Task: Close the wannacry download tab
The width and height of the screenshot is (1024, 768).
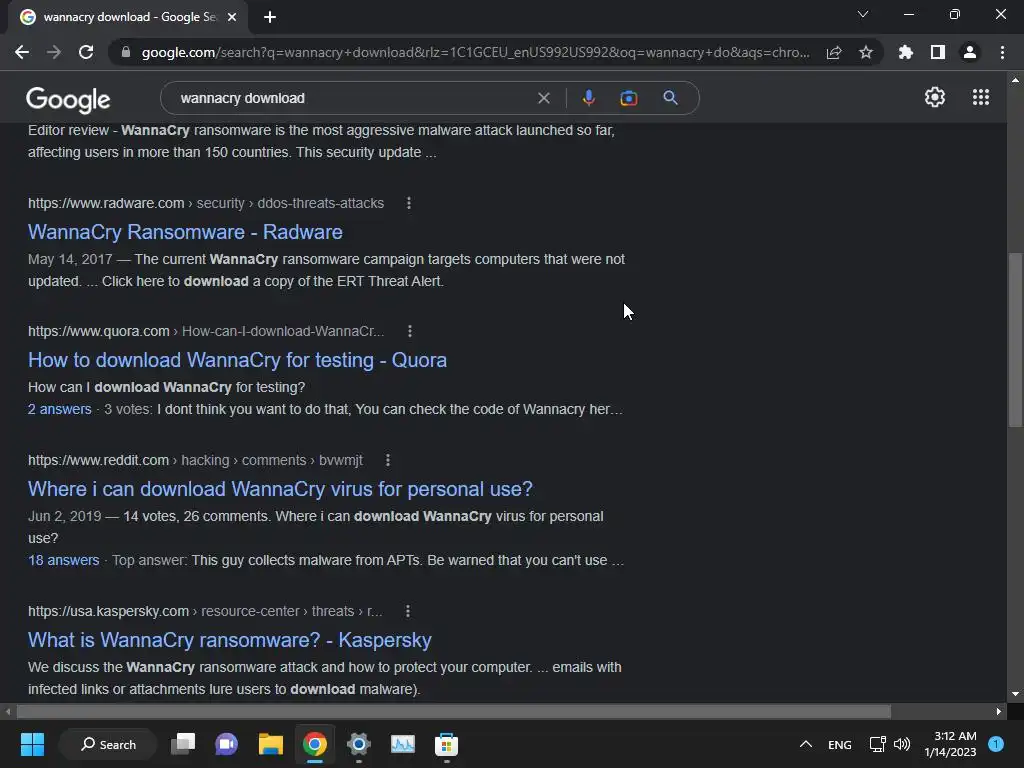Action: pos(232,17)
